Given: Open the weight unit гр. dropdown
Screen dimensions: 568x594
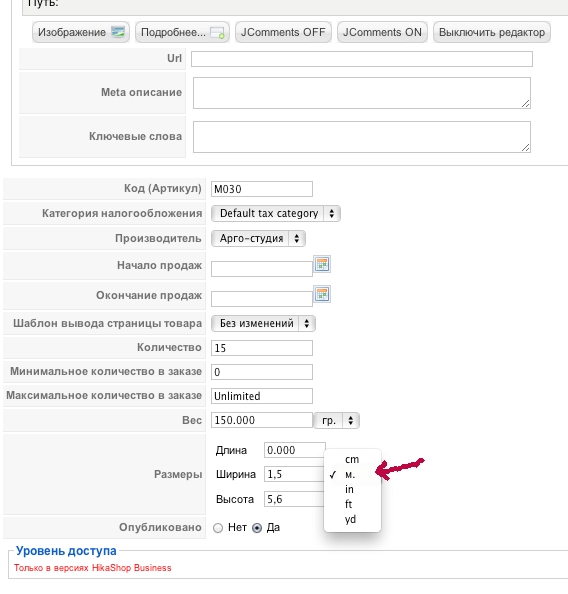Looking at the screenshot, I should 337,420.
